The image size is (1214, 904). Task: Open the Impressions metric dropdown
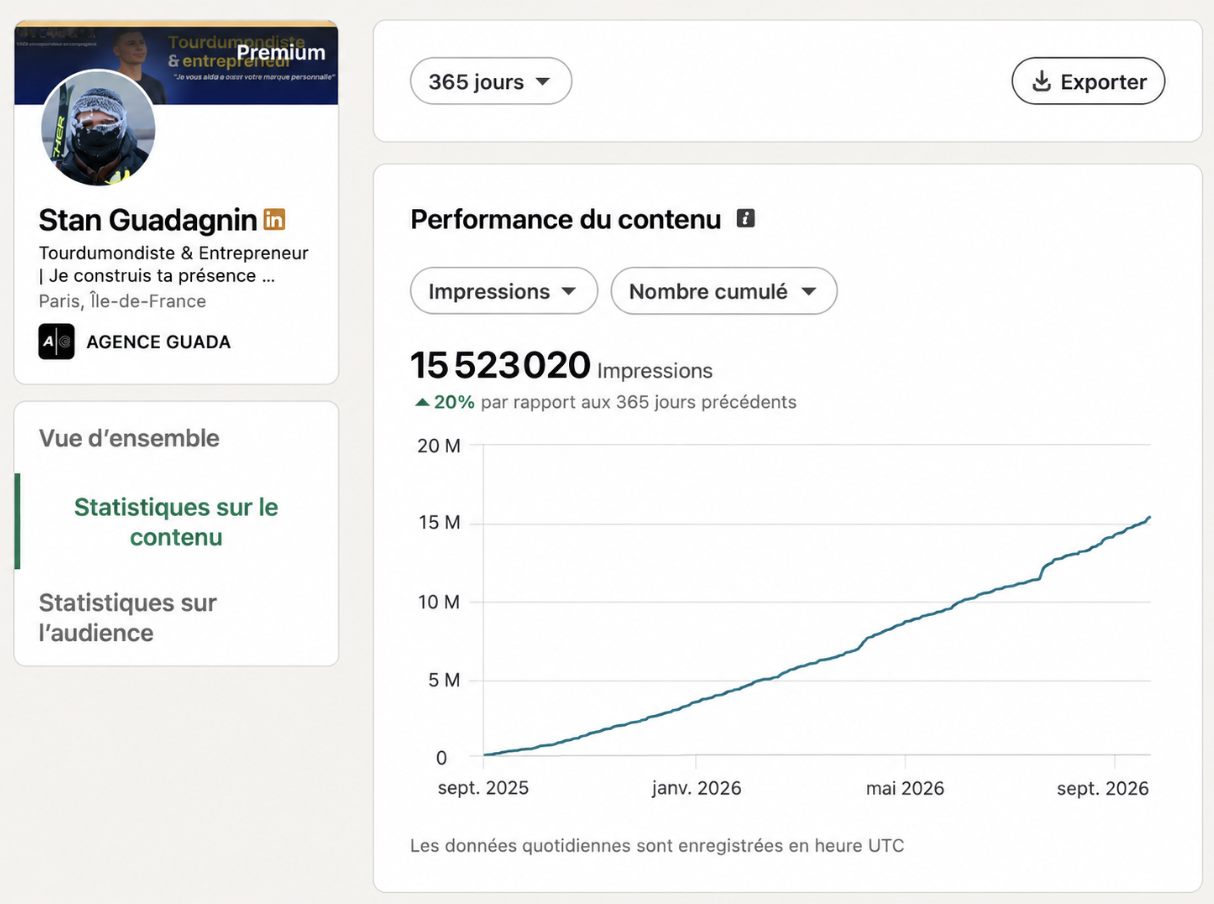coord(504,291)
